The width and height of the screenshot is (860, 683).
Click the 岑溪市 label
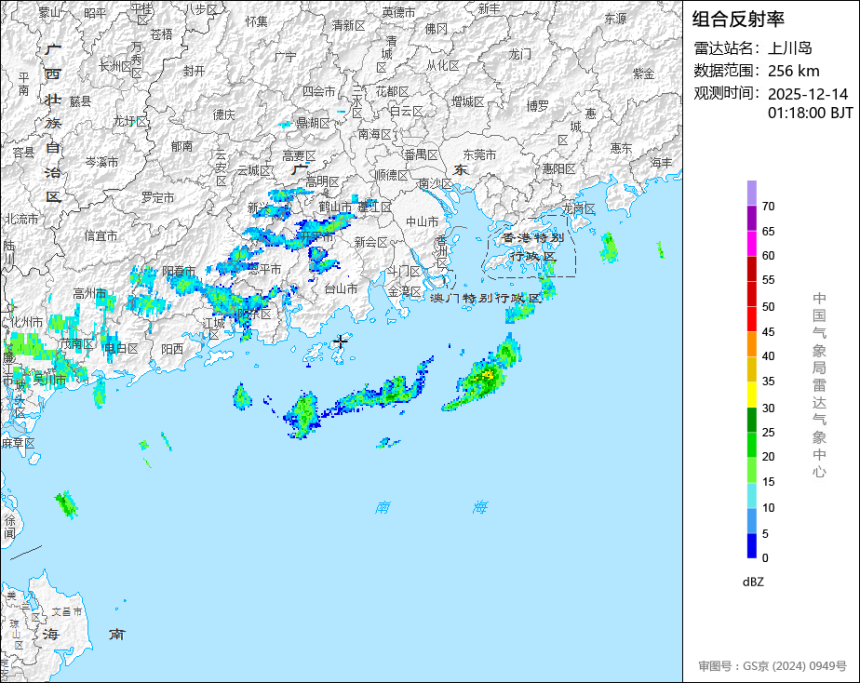click(101, 162)
